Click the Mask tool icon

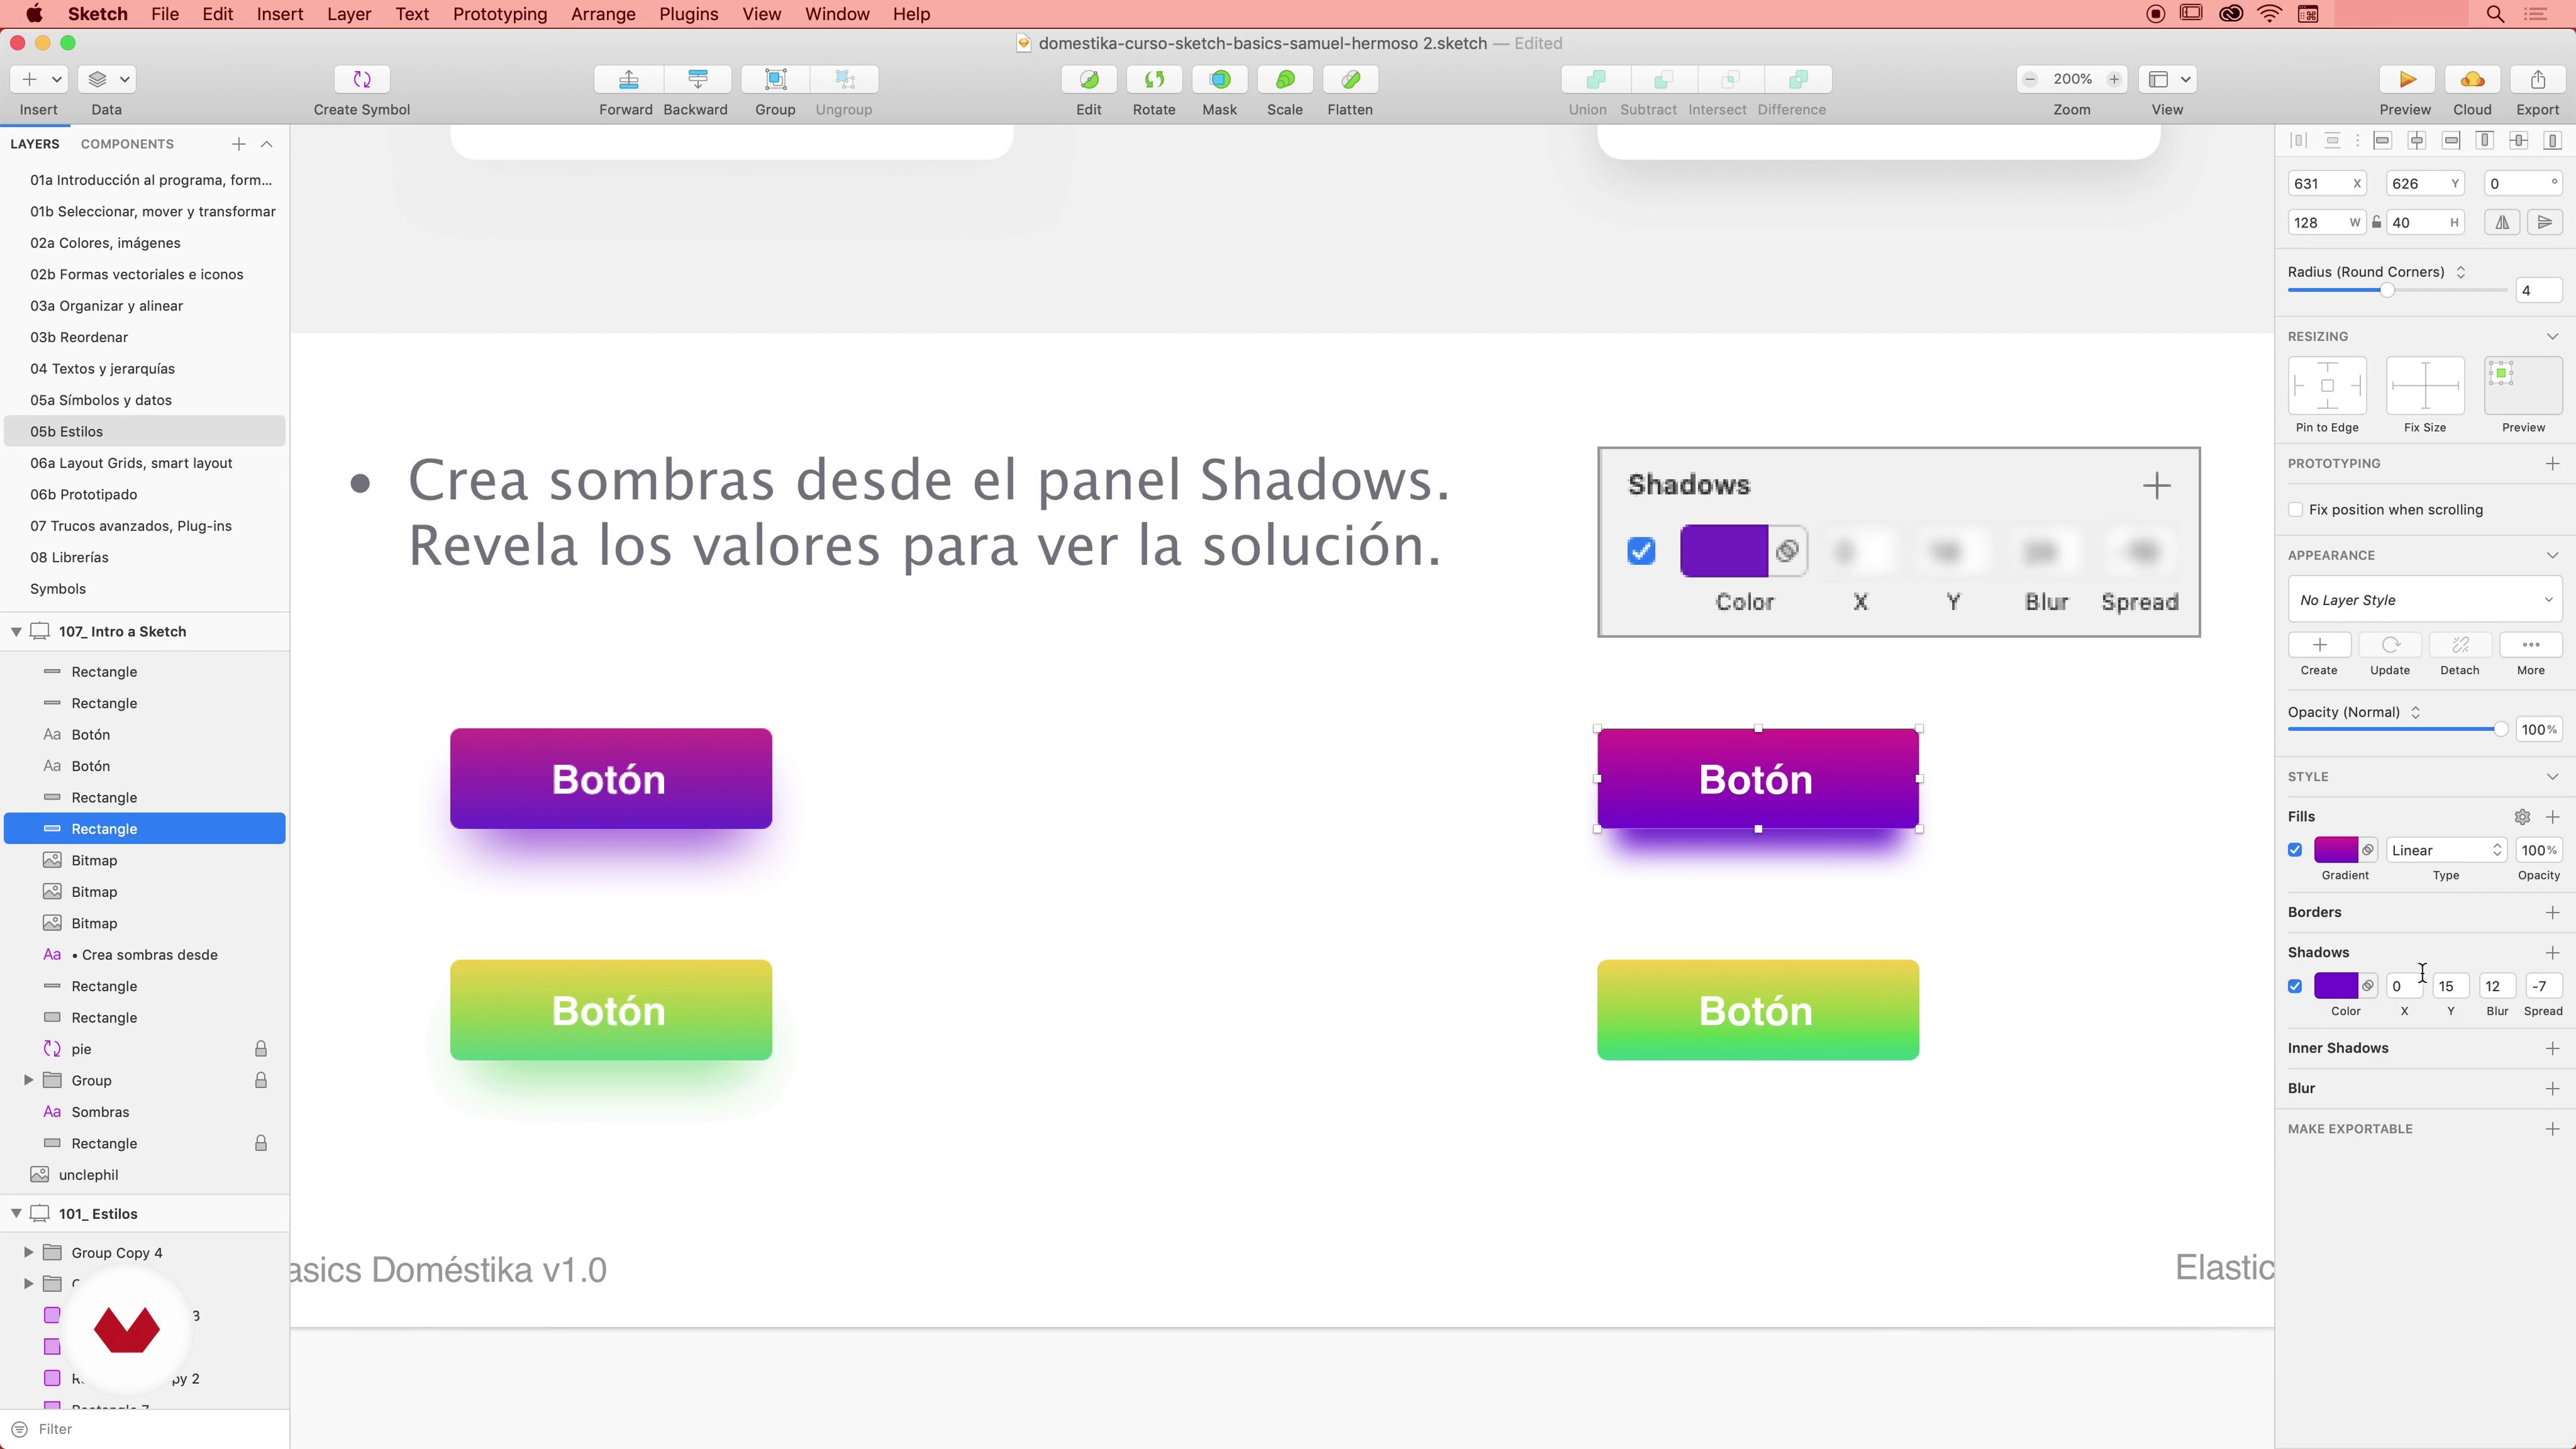click(1220, 79)
